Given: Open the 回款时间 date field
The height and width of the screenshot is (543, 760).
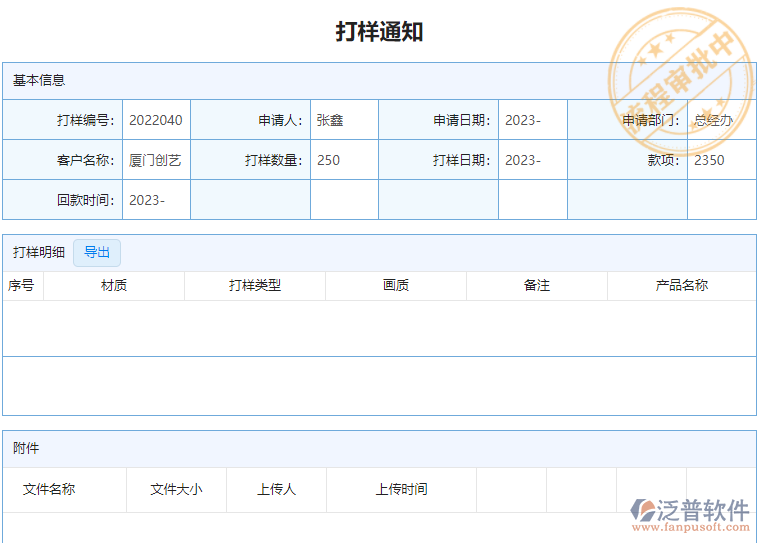Looking at the screenshot, I should click(156, 200).
